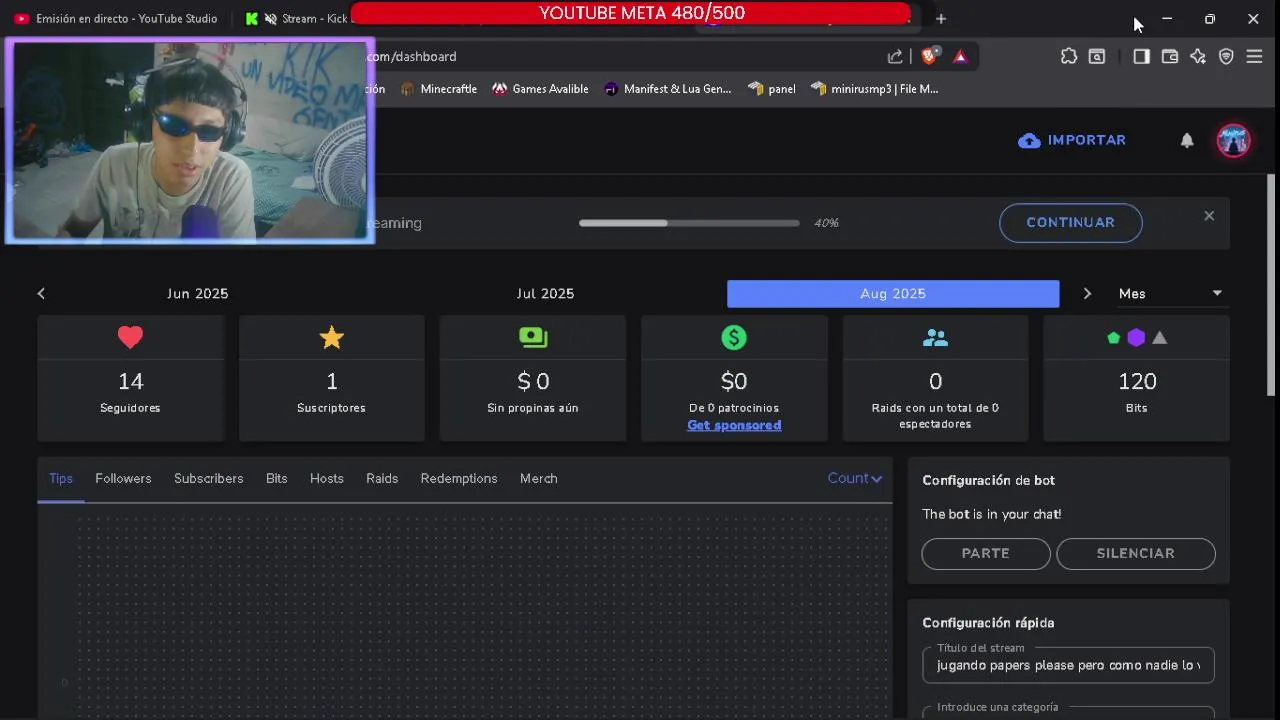Screen dimensions: 1280x720
Task: Click the Configuración rápida heading
Action: point(988,623)
